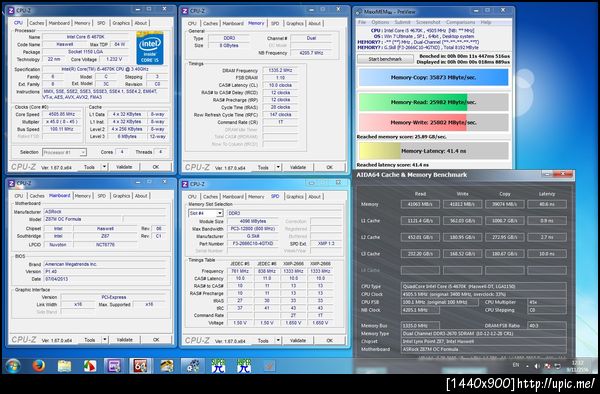Click AIDA64 L1 Cache Write result field
This screenshot has width=600, height=394.
[462, 221]
